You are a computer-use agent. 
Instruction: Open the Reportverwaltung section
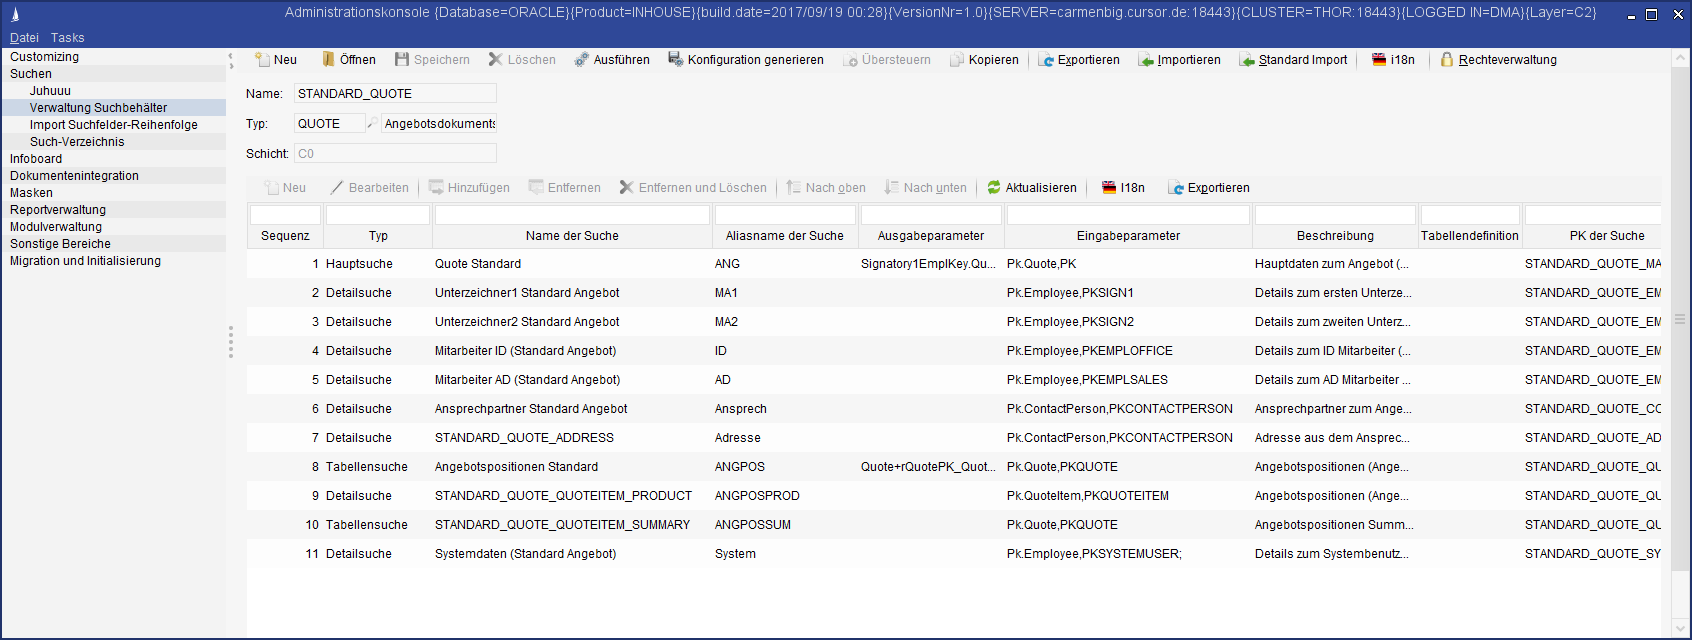tap(58, 210)
